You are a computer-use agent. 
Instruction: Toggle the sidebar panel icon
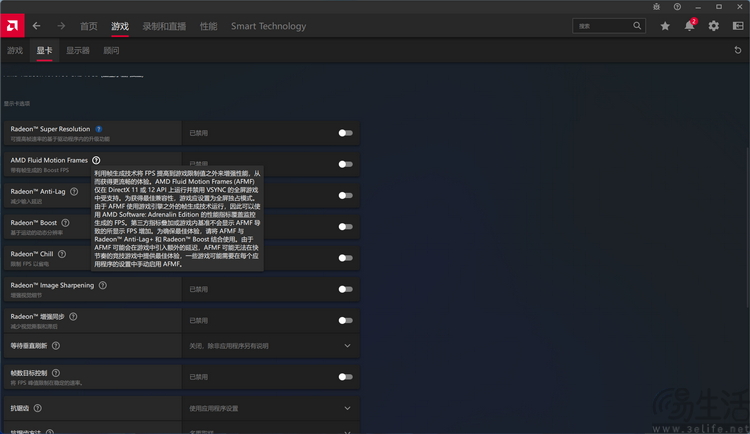(x=738, y=26)
